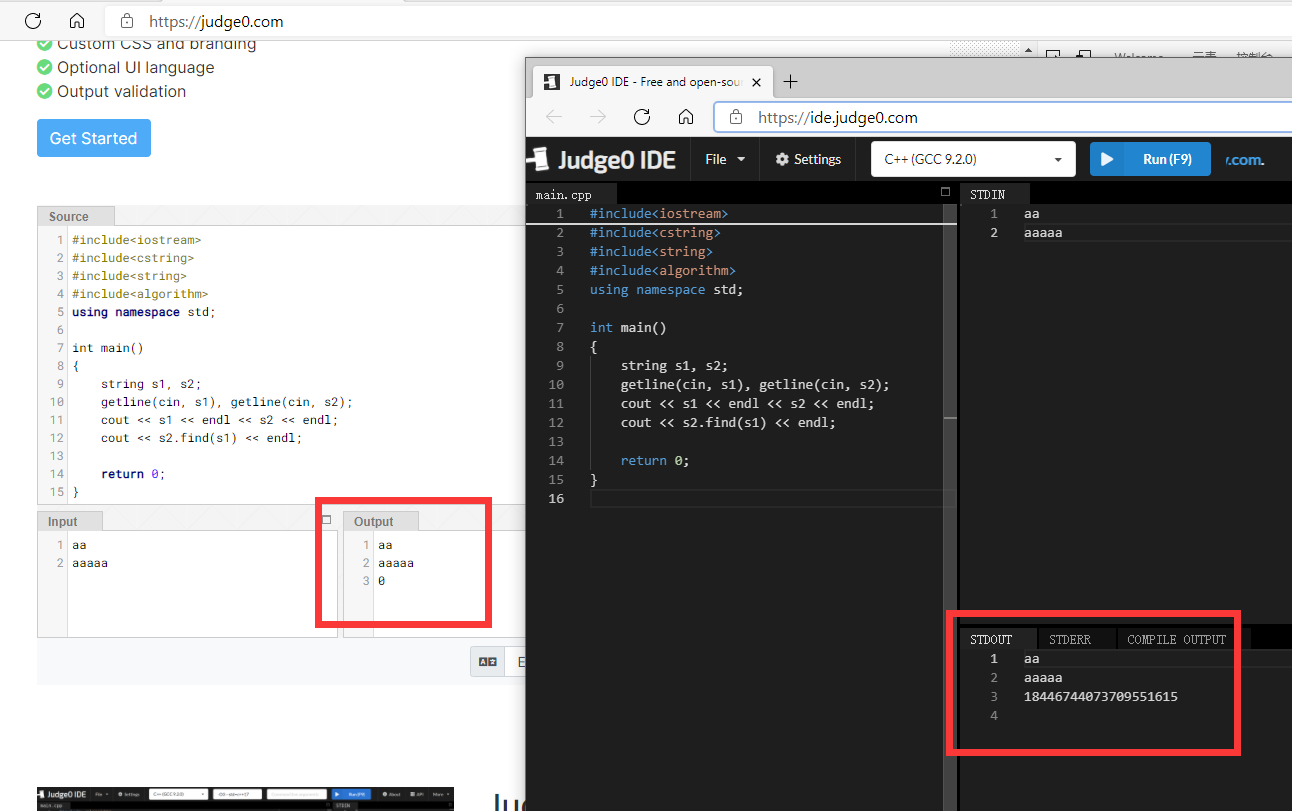Click the translate icon below the Input panel

(487, 661)
